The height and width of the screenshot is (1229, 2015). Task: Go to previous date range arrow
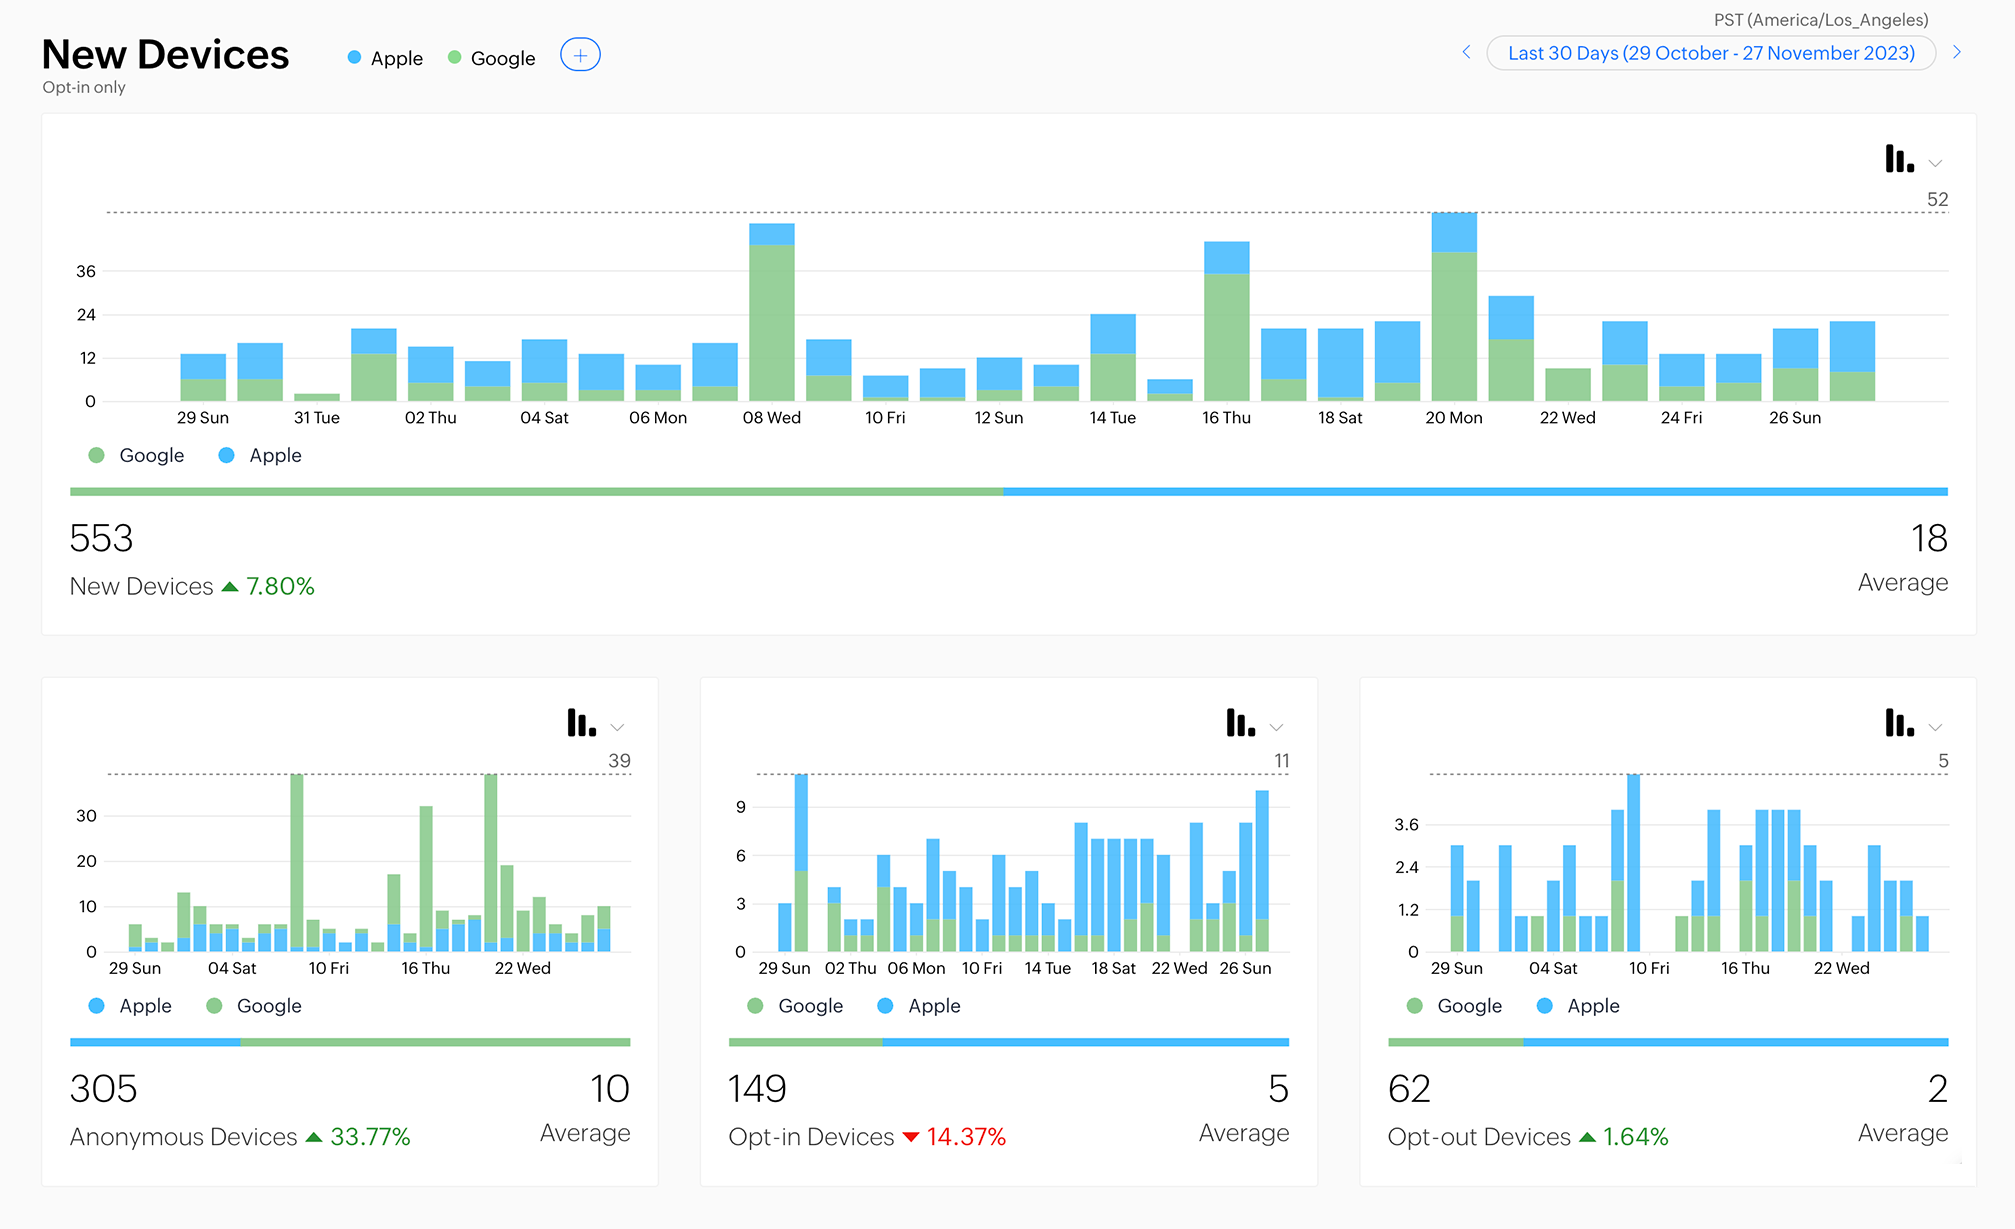click(x=1466, y=52)
